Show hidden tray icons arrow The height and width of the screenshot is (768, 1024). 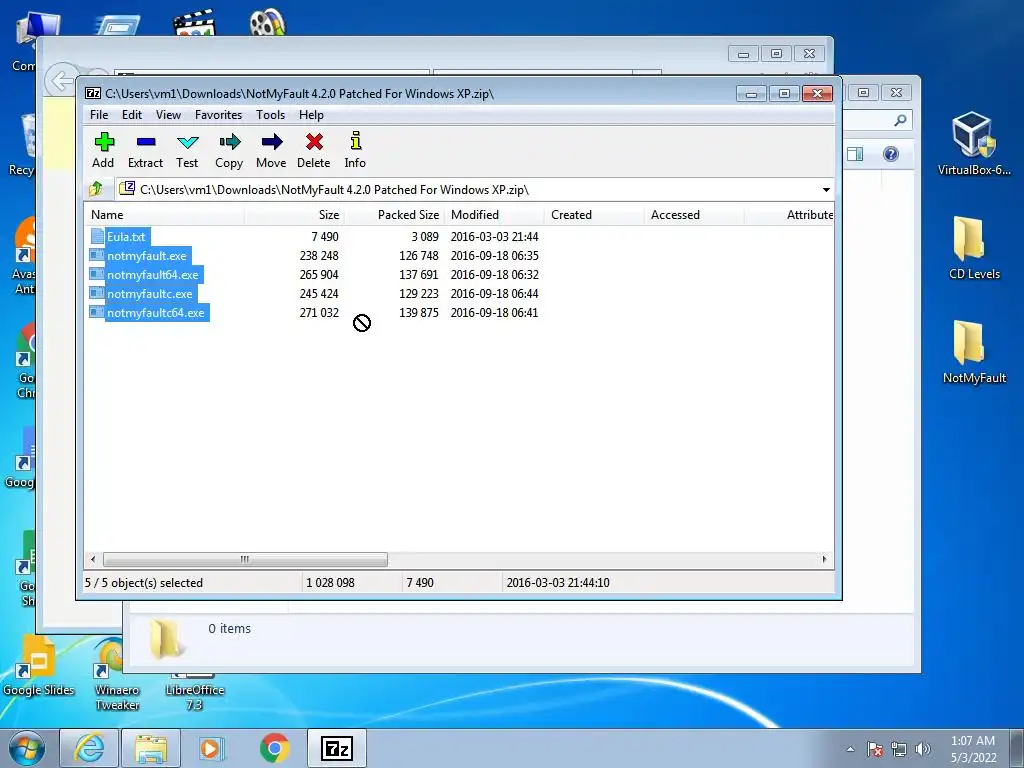click(850, 749)
